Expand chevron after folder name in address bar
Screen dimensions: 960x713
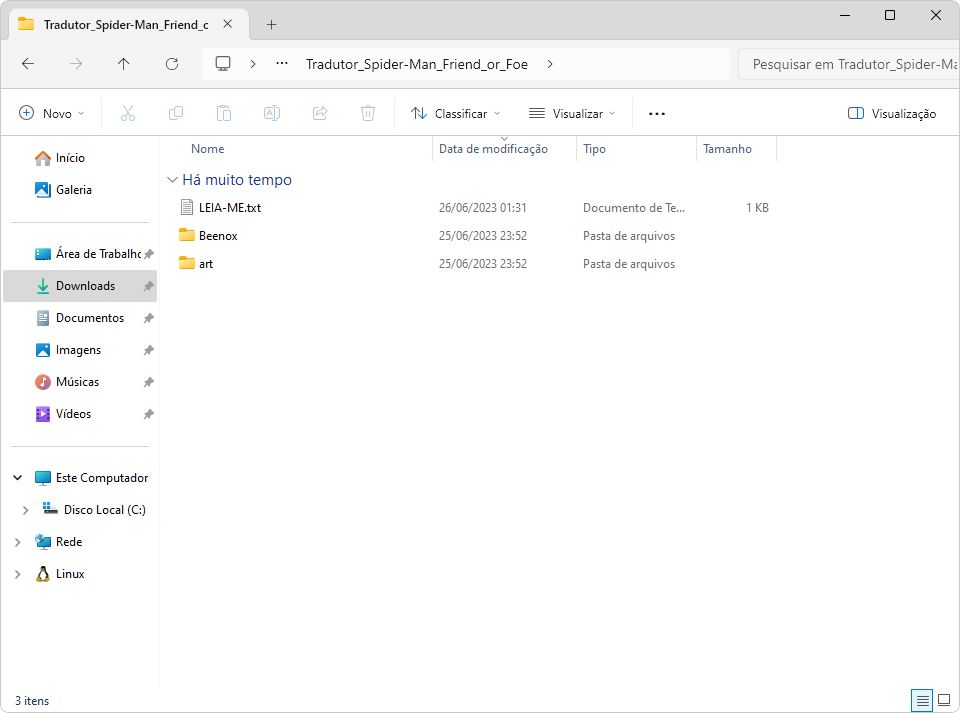(550, 64)
